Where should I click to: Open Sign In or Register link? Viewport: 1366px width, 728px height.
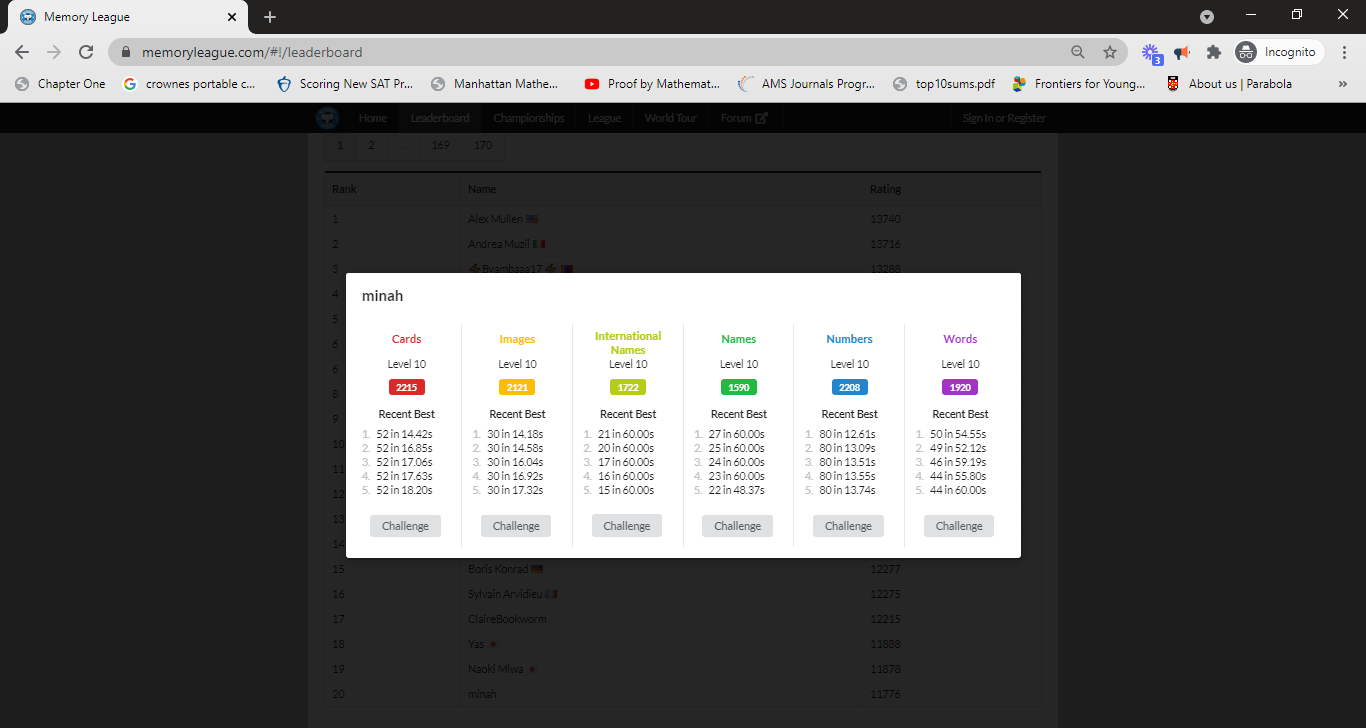point(1003,118)
